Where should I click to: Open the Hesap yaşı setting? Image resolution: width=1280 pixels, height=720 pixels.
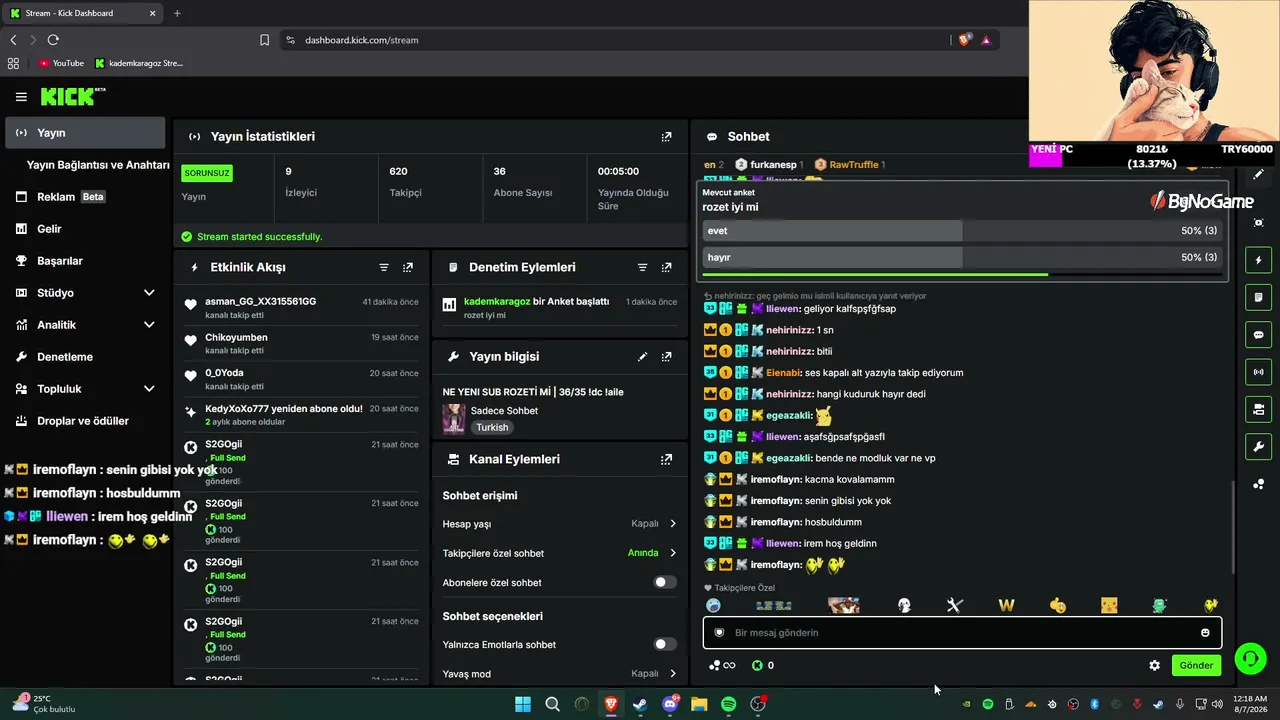[x=559, y=524]
